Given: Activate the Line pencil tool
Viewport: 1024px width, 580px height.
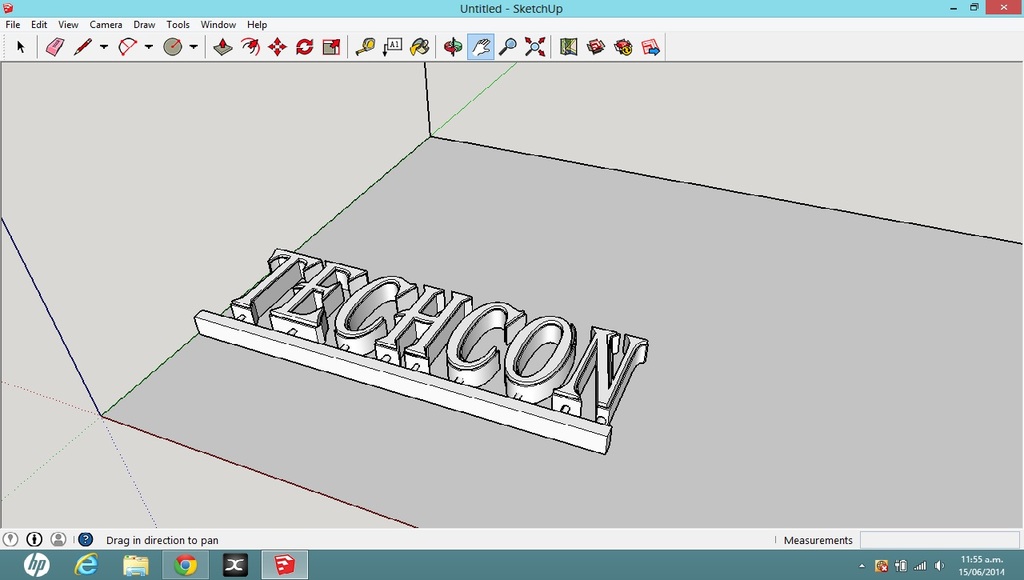Looking at the screenshot, I should tap(83, 47).
